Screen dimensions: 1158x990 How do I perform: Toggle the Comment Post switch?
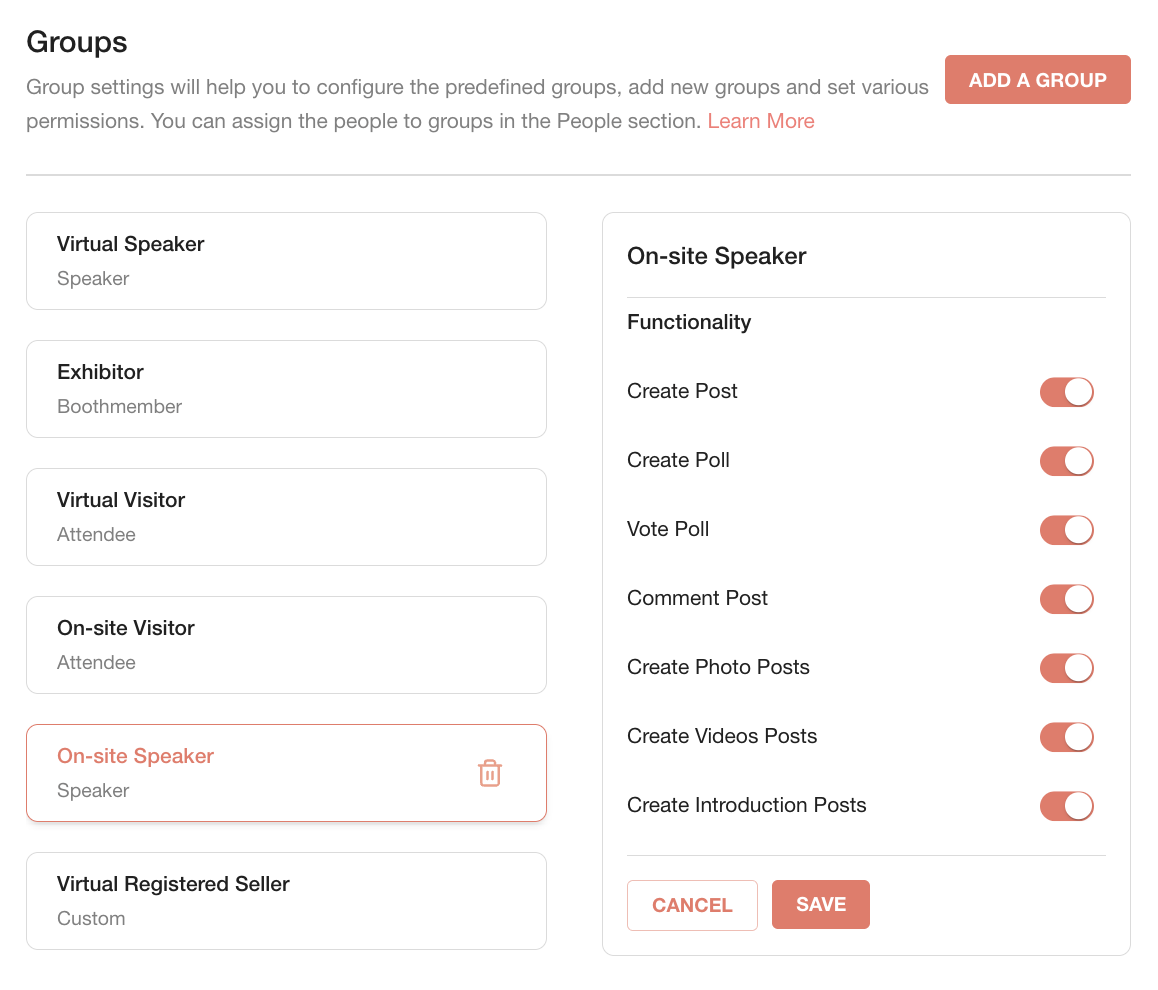1066,599
